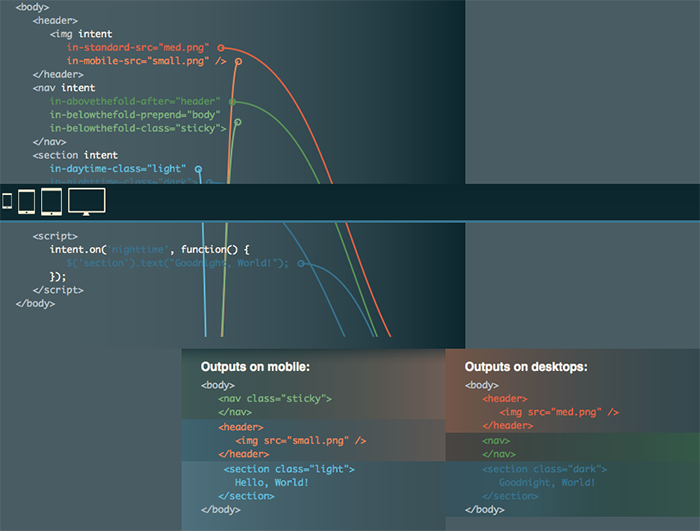Click the '<nav intent' code line
Viewport: 700px width, 531px height.
click(64, 88)
